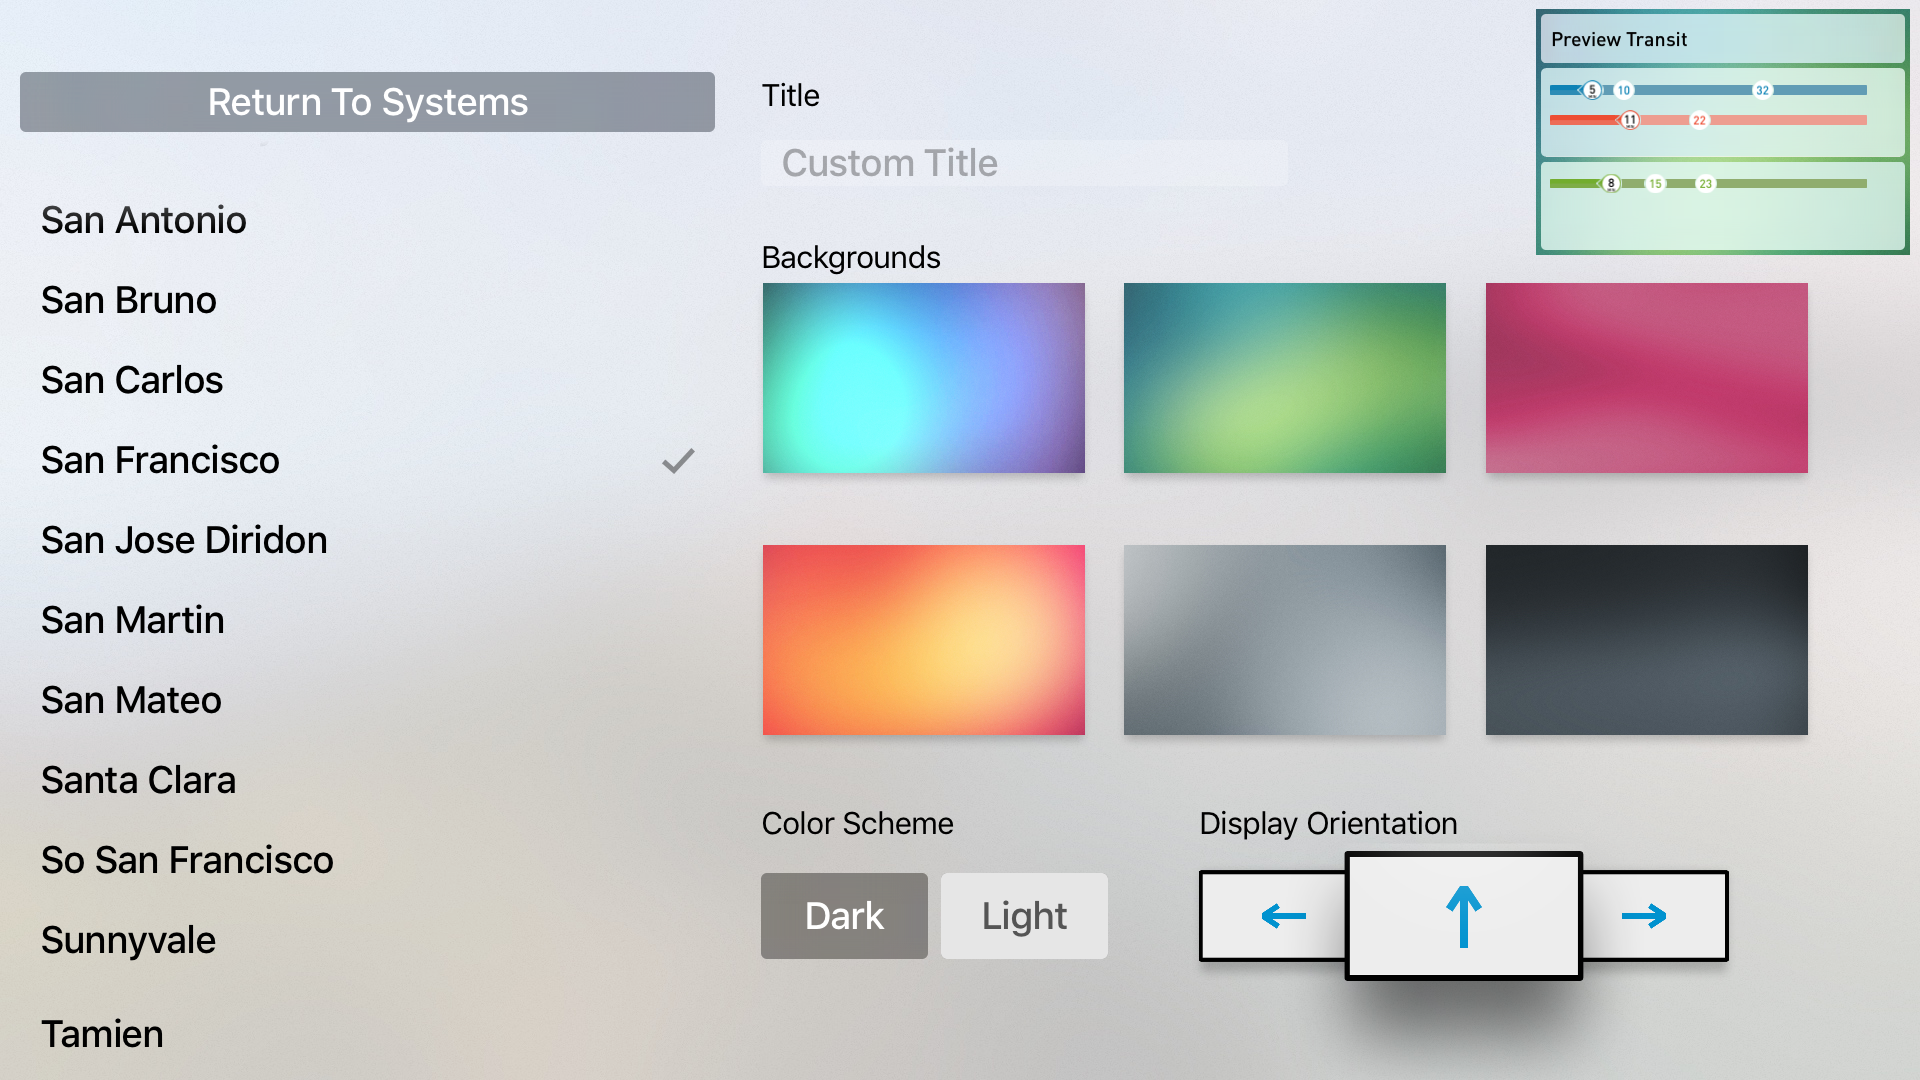Choose Tamien from the list
Viewport: 1920px width, 1080px height.
pos(367,1034)
